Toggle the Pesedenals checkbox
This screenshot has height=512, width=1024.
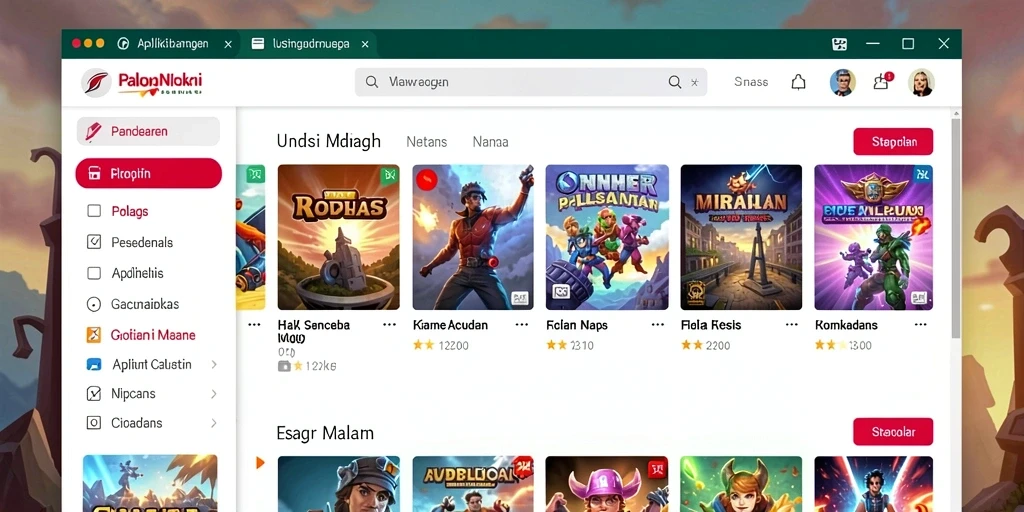(x=94, y=242)
